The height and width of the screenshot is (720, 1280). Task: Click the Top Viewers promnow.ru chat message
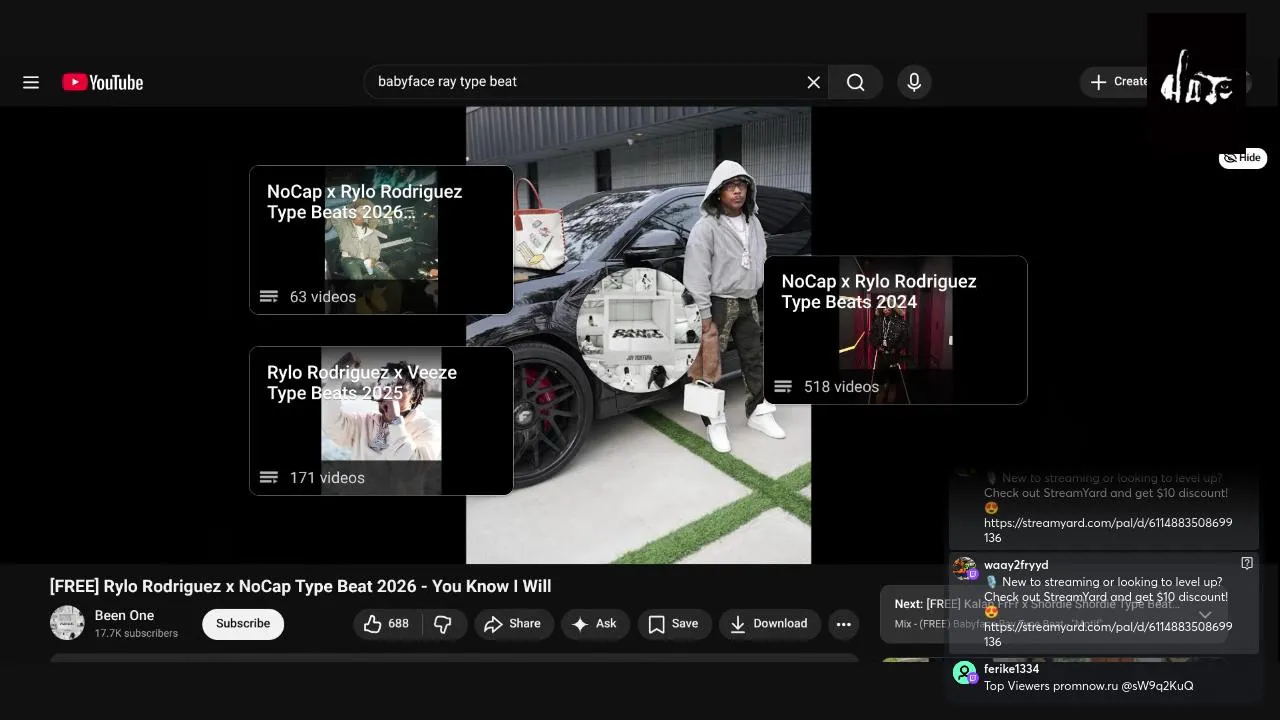(1088, 686)
